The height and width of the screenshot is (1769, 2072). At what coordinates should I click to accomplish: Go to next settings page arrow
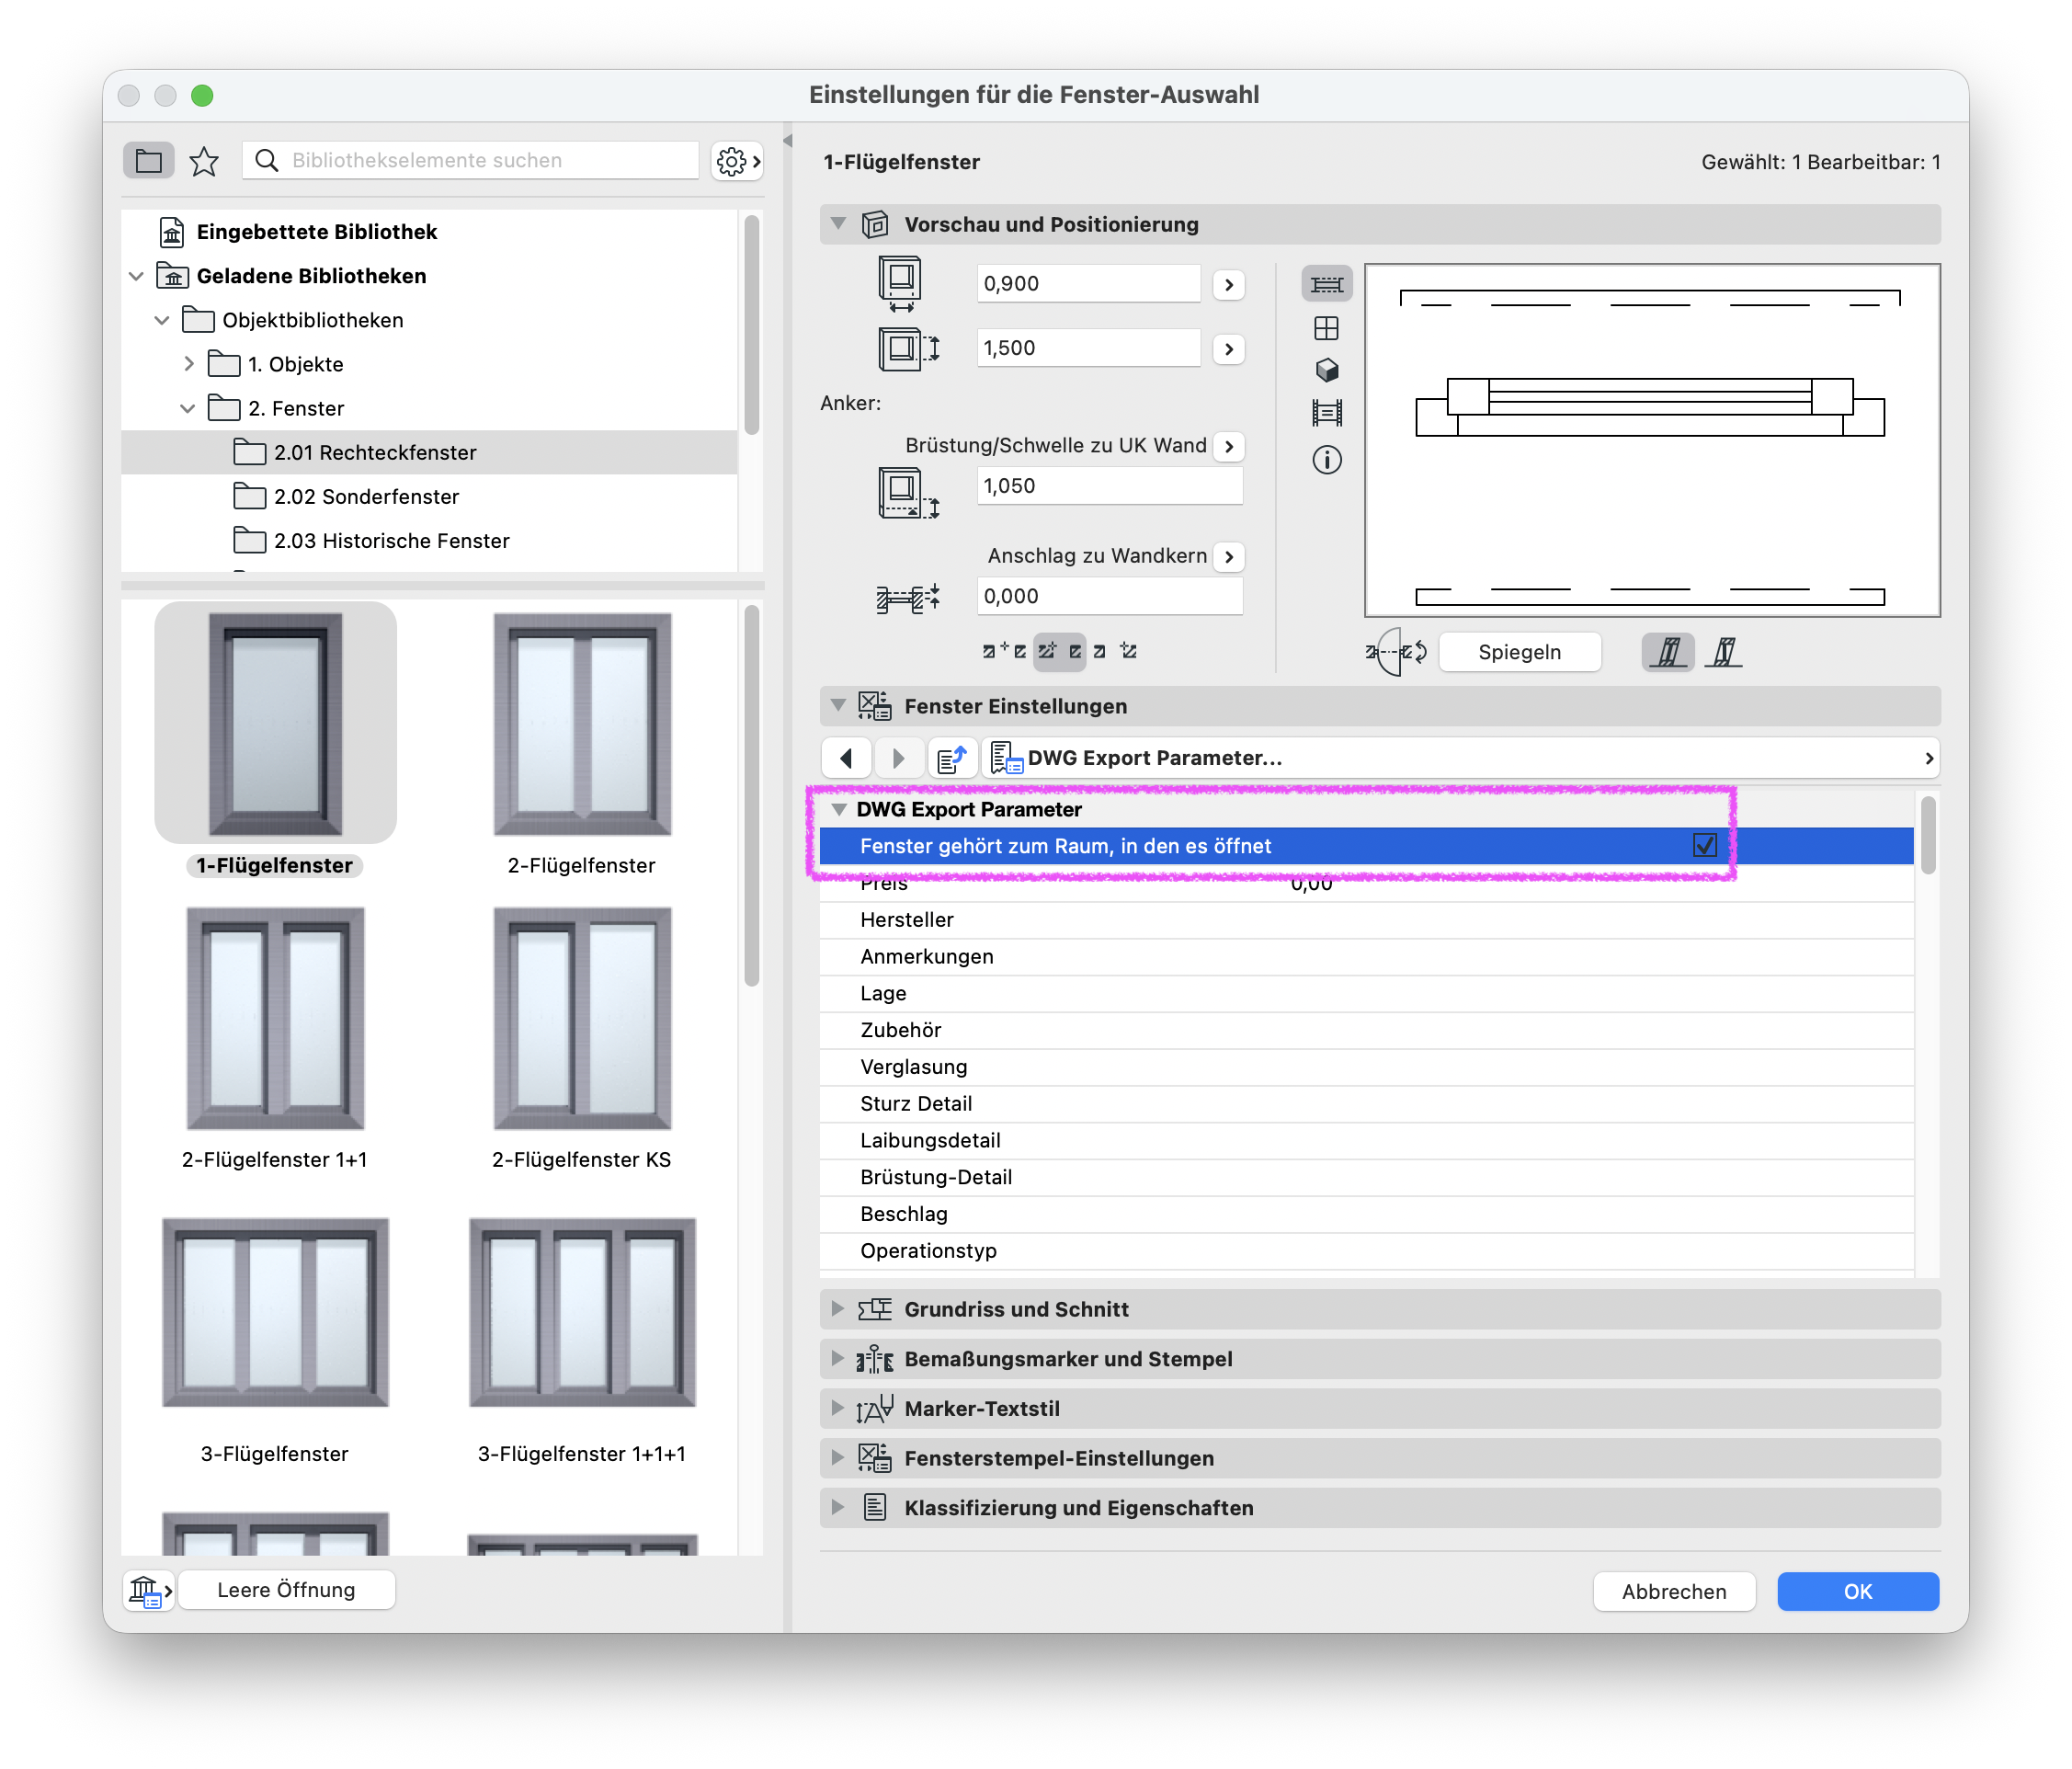(897, 759)
